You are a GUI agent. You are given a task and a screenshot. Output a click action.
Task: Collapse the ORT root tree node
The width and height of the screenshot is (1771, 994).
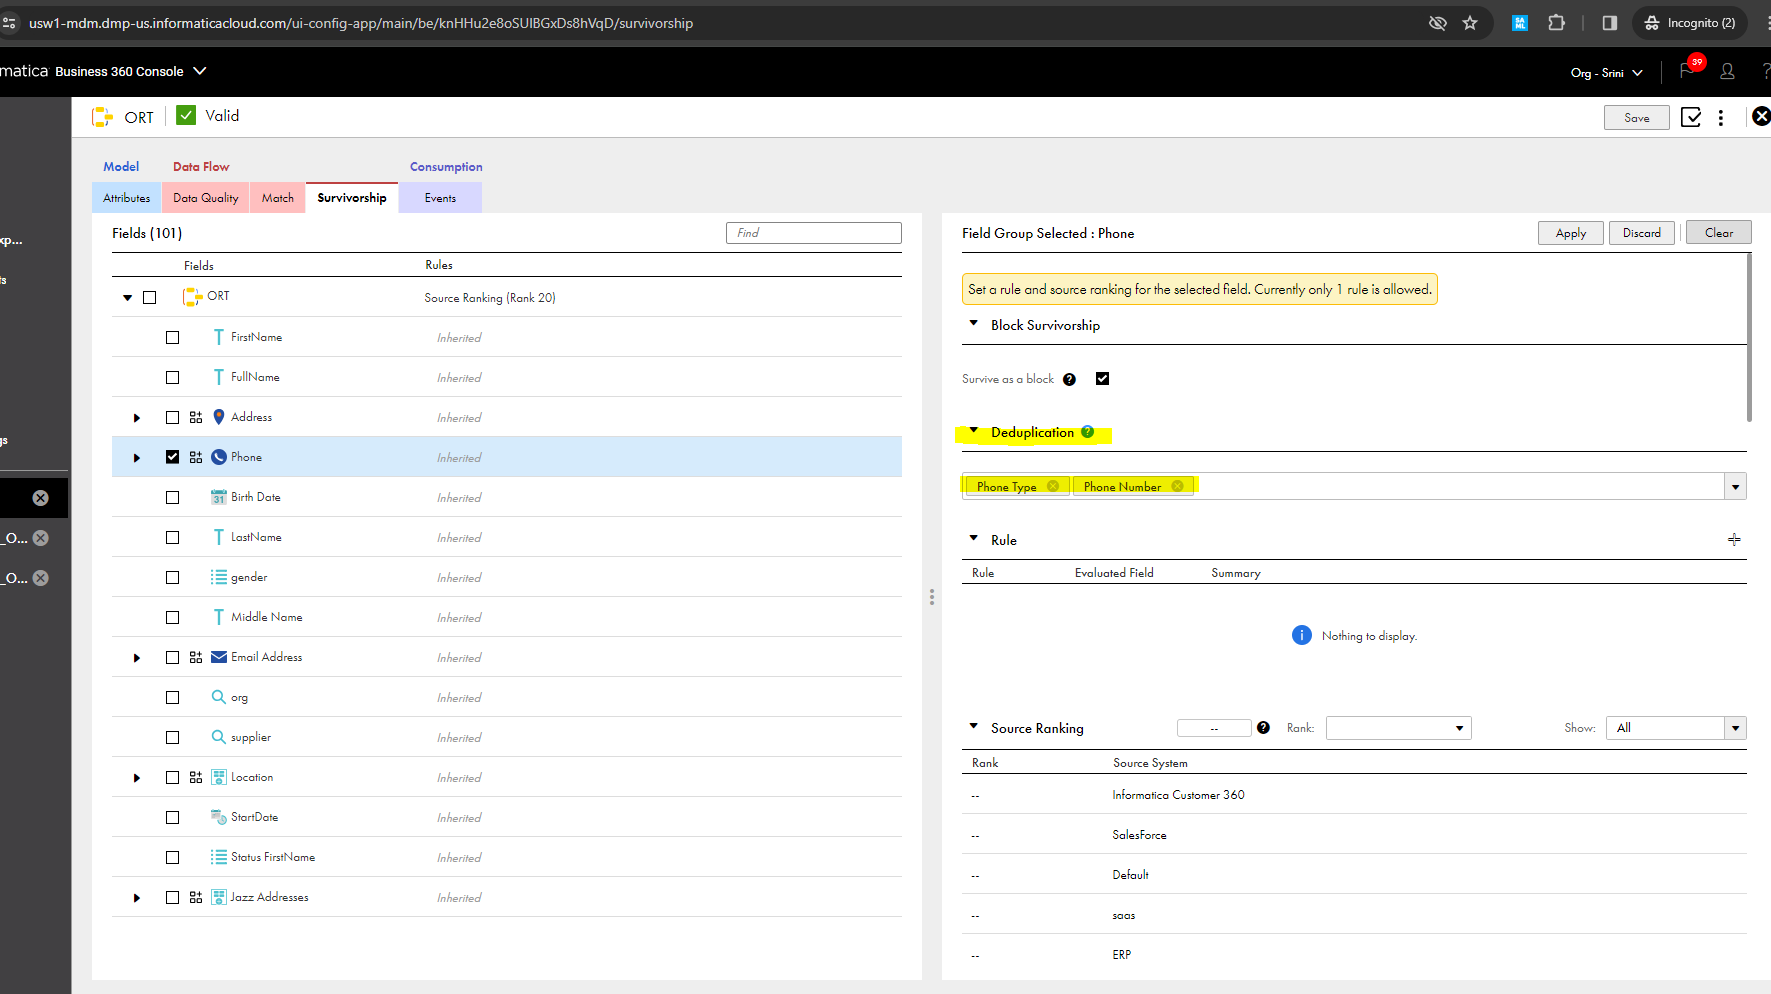pyautogui.click(x=127, y=298)
